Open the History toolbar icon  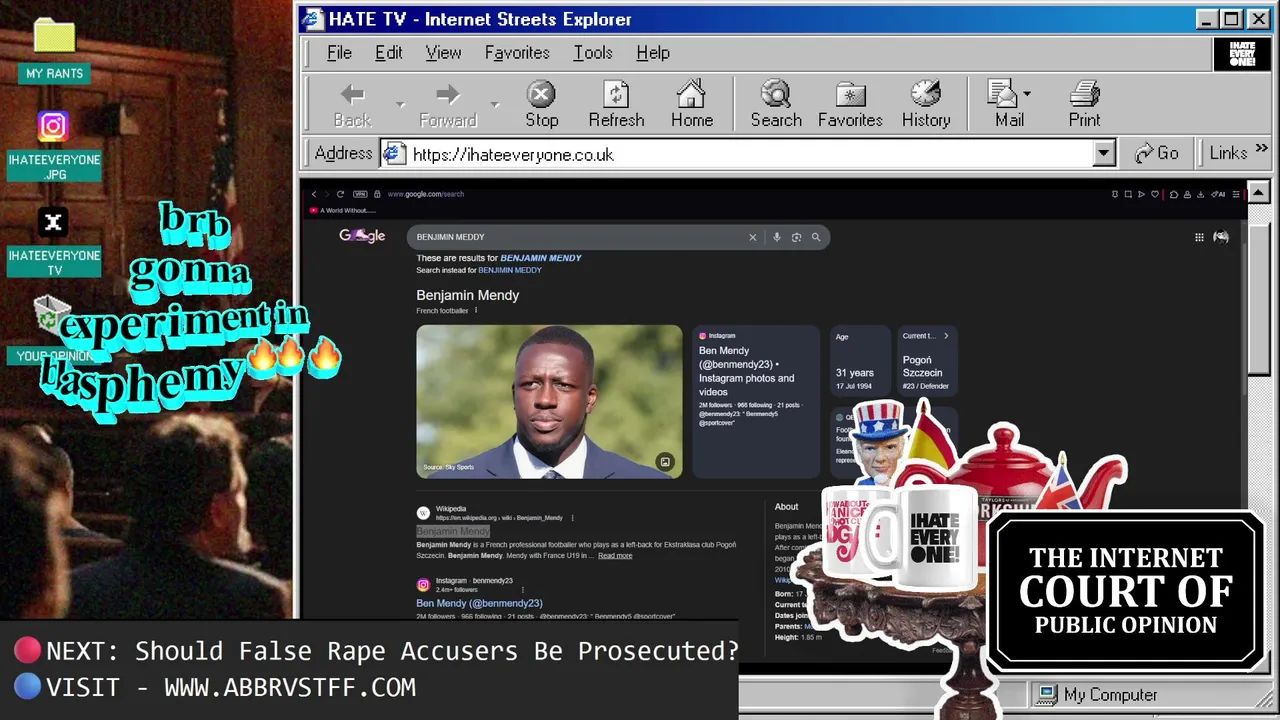pos(926,95)
